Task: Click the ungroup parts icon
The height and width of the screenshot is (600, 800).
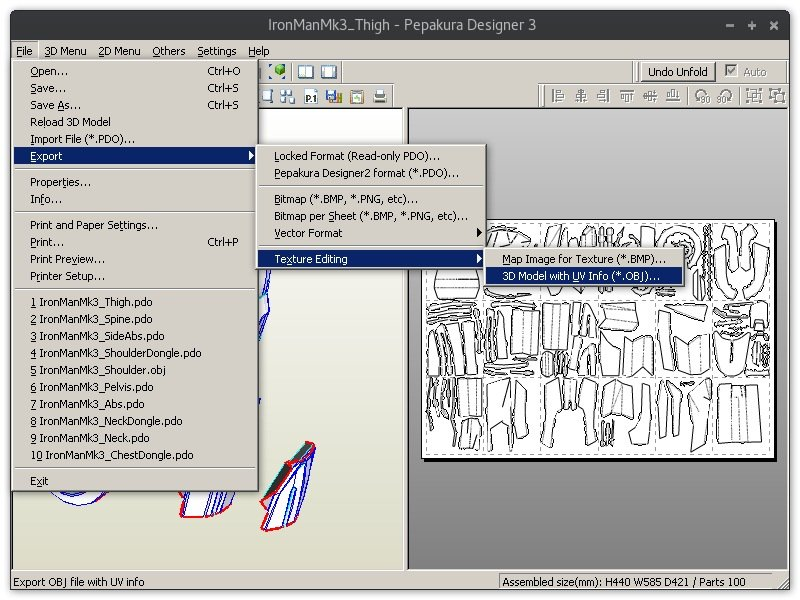Action: [777, 96]
